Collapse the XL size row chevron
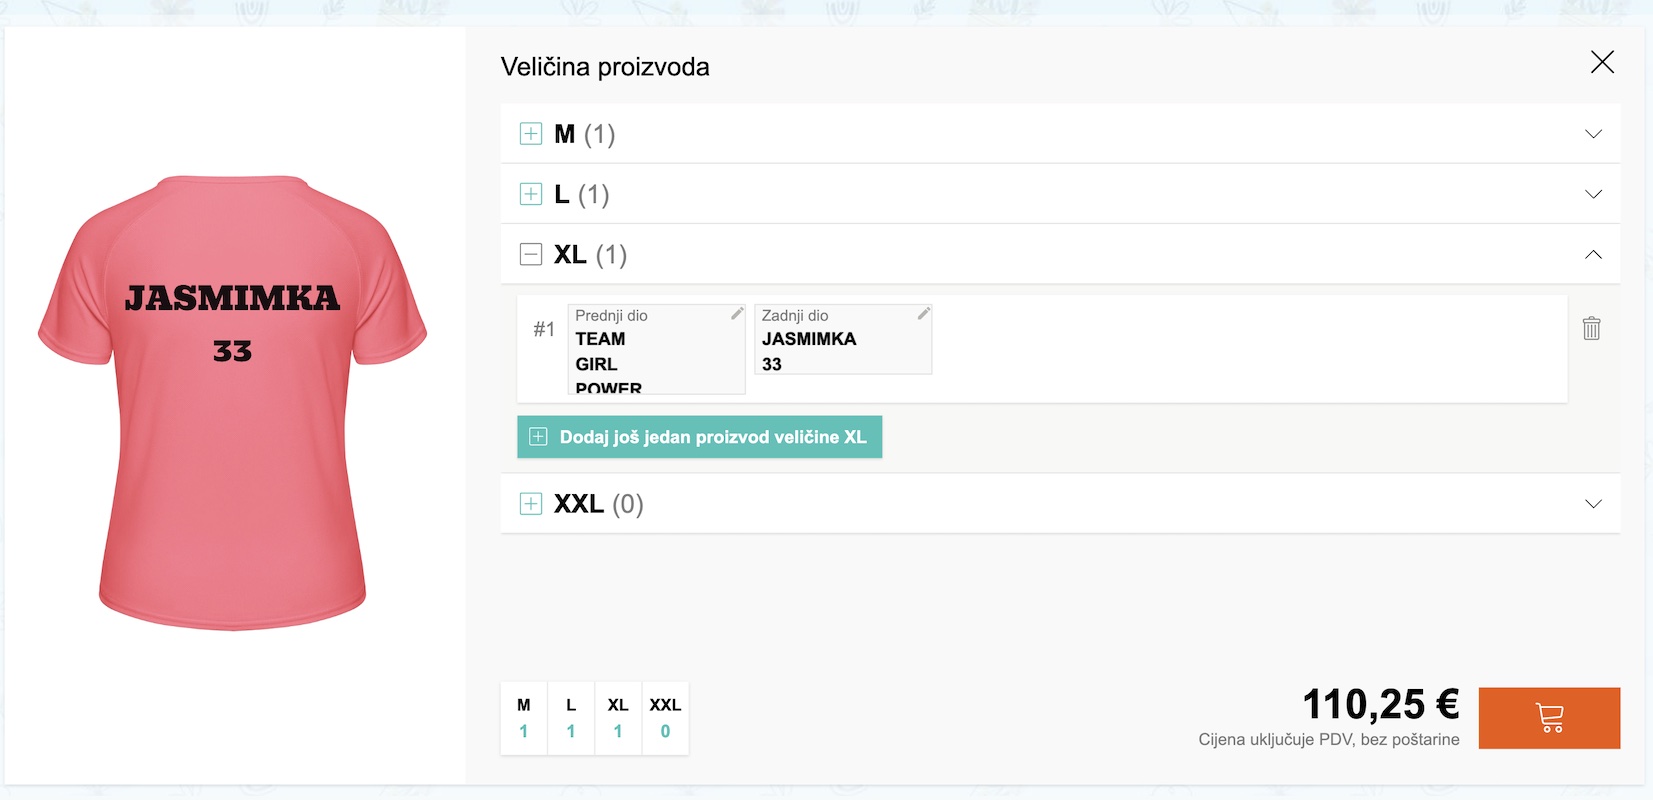The height and width of the screenshot is (800, 1653). pos(1593,254)
